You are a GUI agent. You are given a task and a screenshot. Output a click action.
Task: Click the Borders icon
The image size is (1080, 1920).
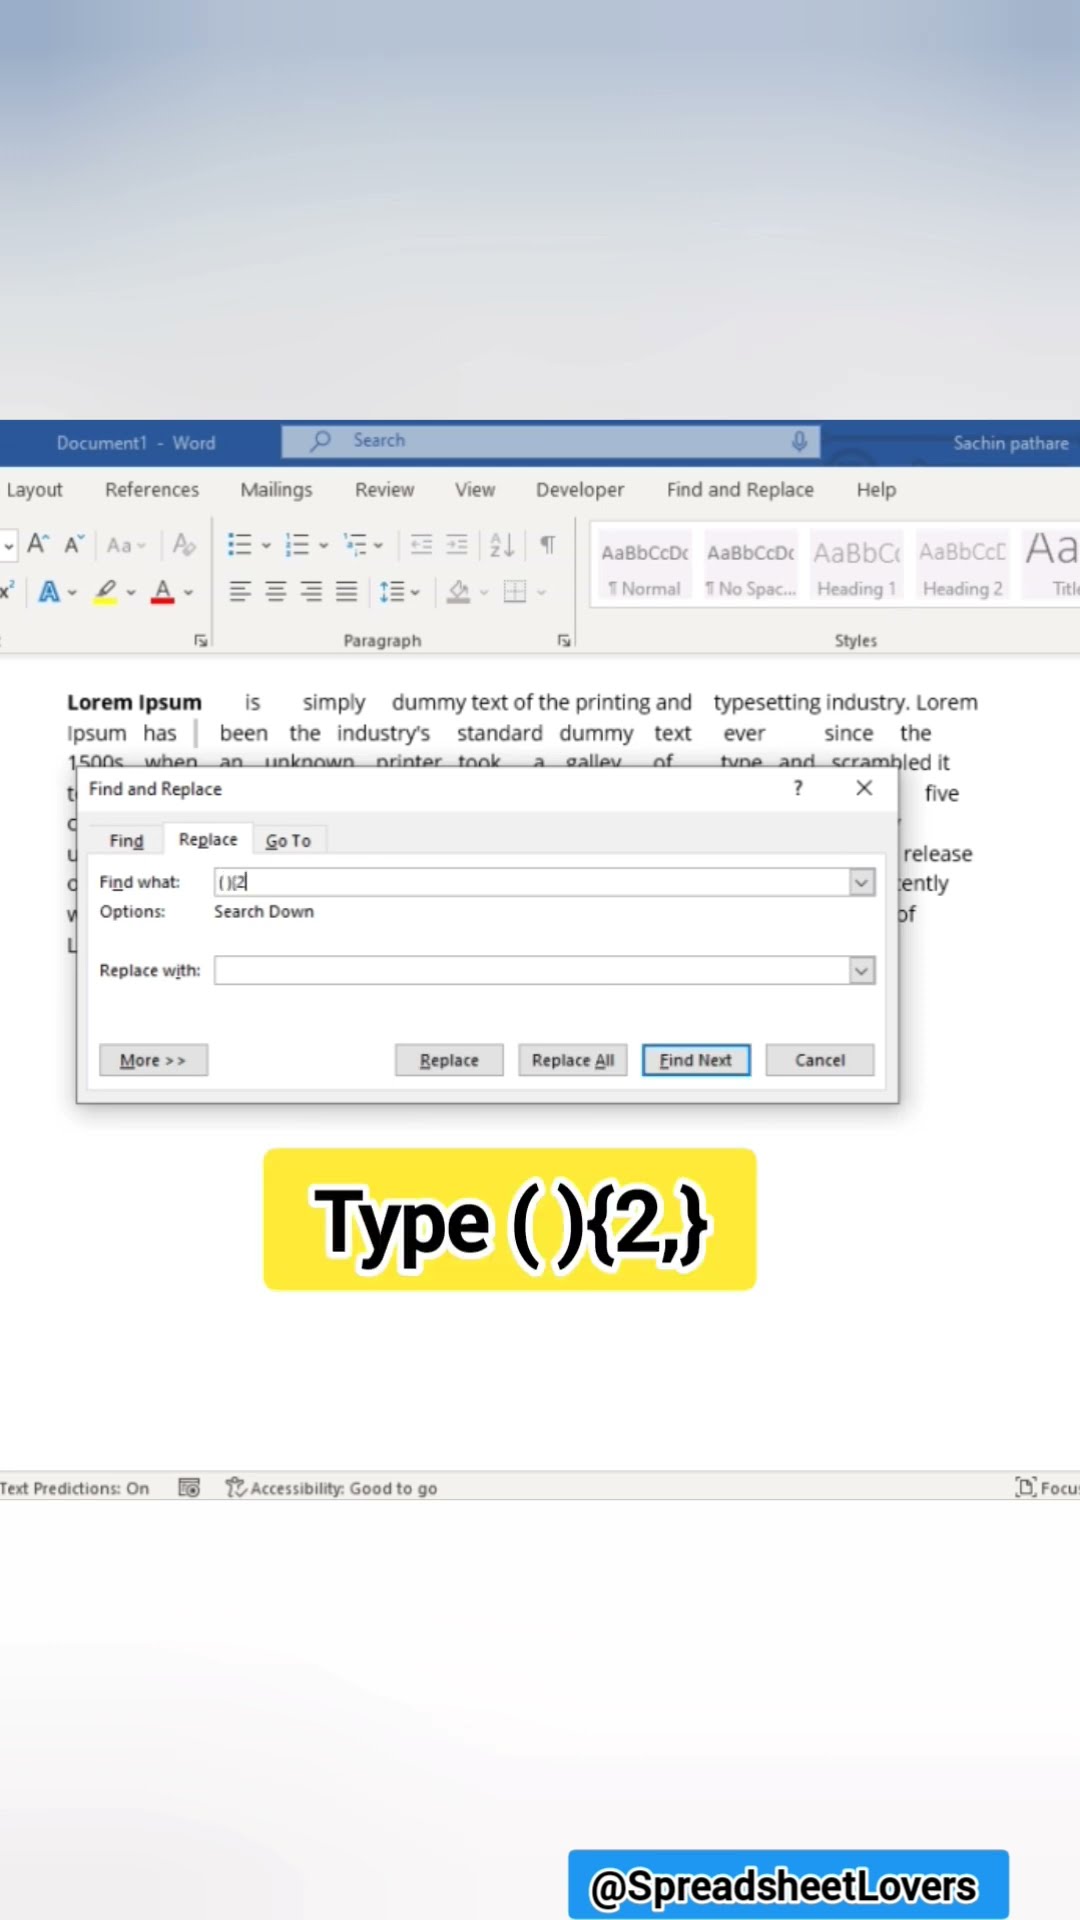pos(515,592)
